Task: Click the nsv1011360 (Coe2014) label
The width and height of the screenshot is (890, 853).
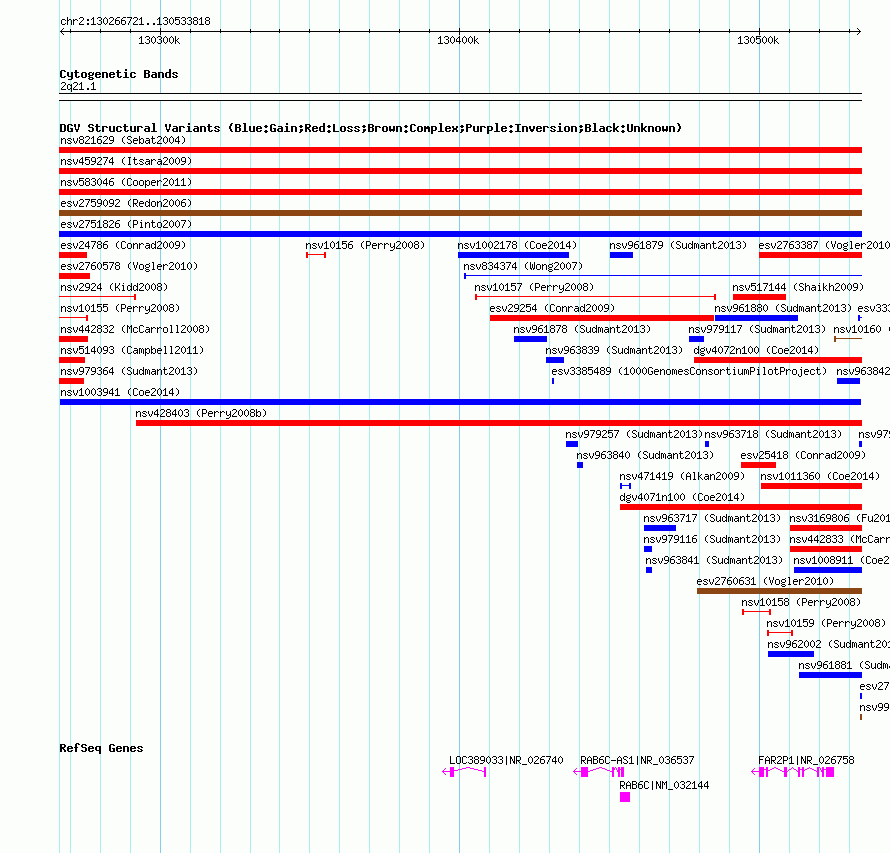Action: 820,476
